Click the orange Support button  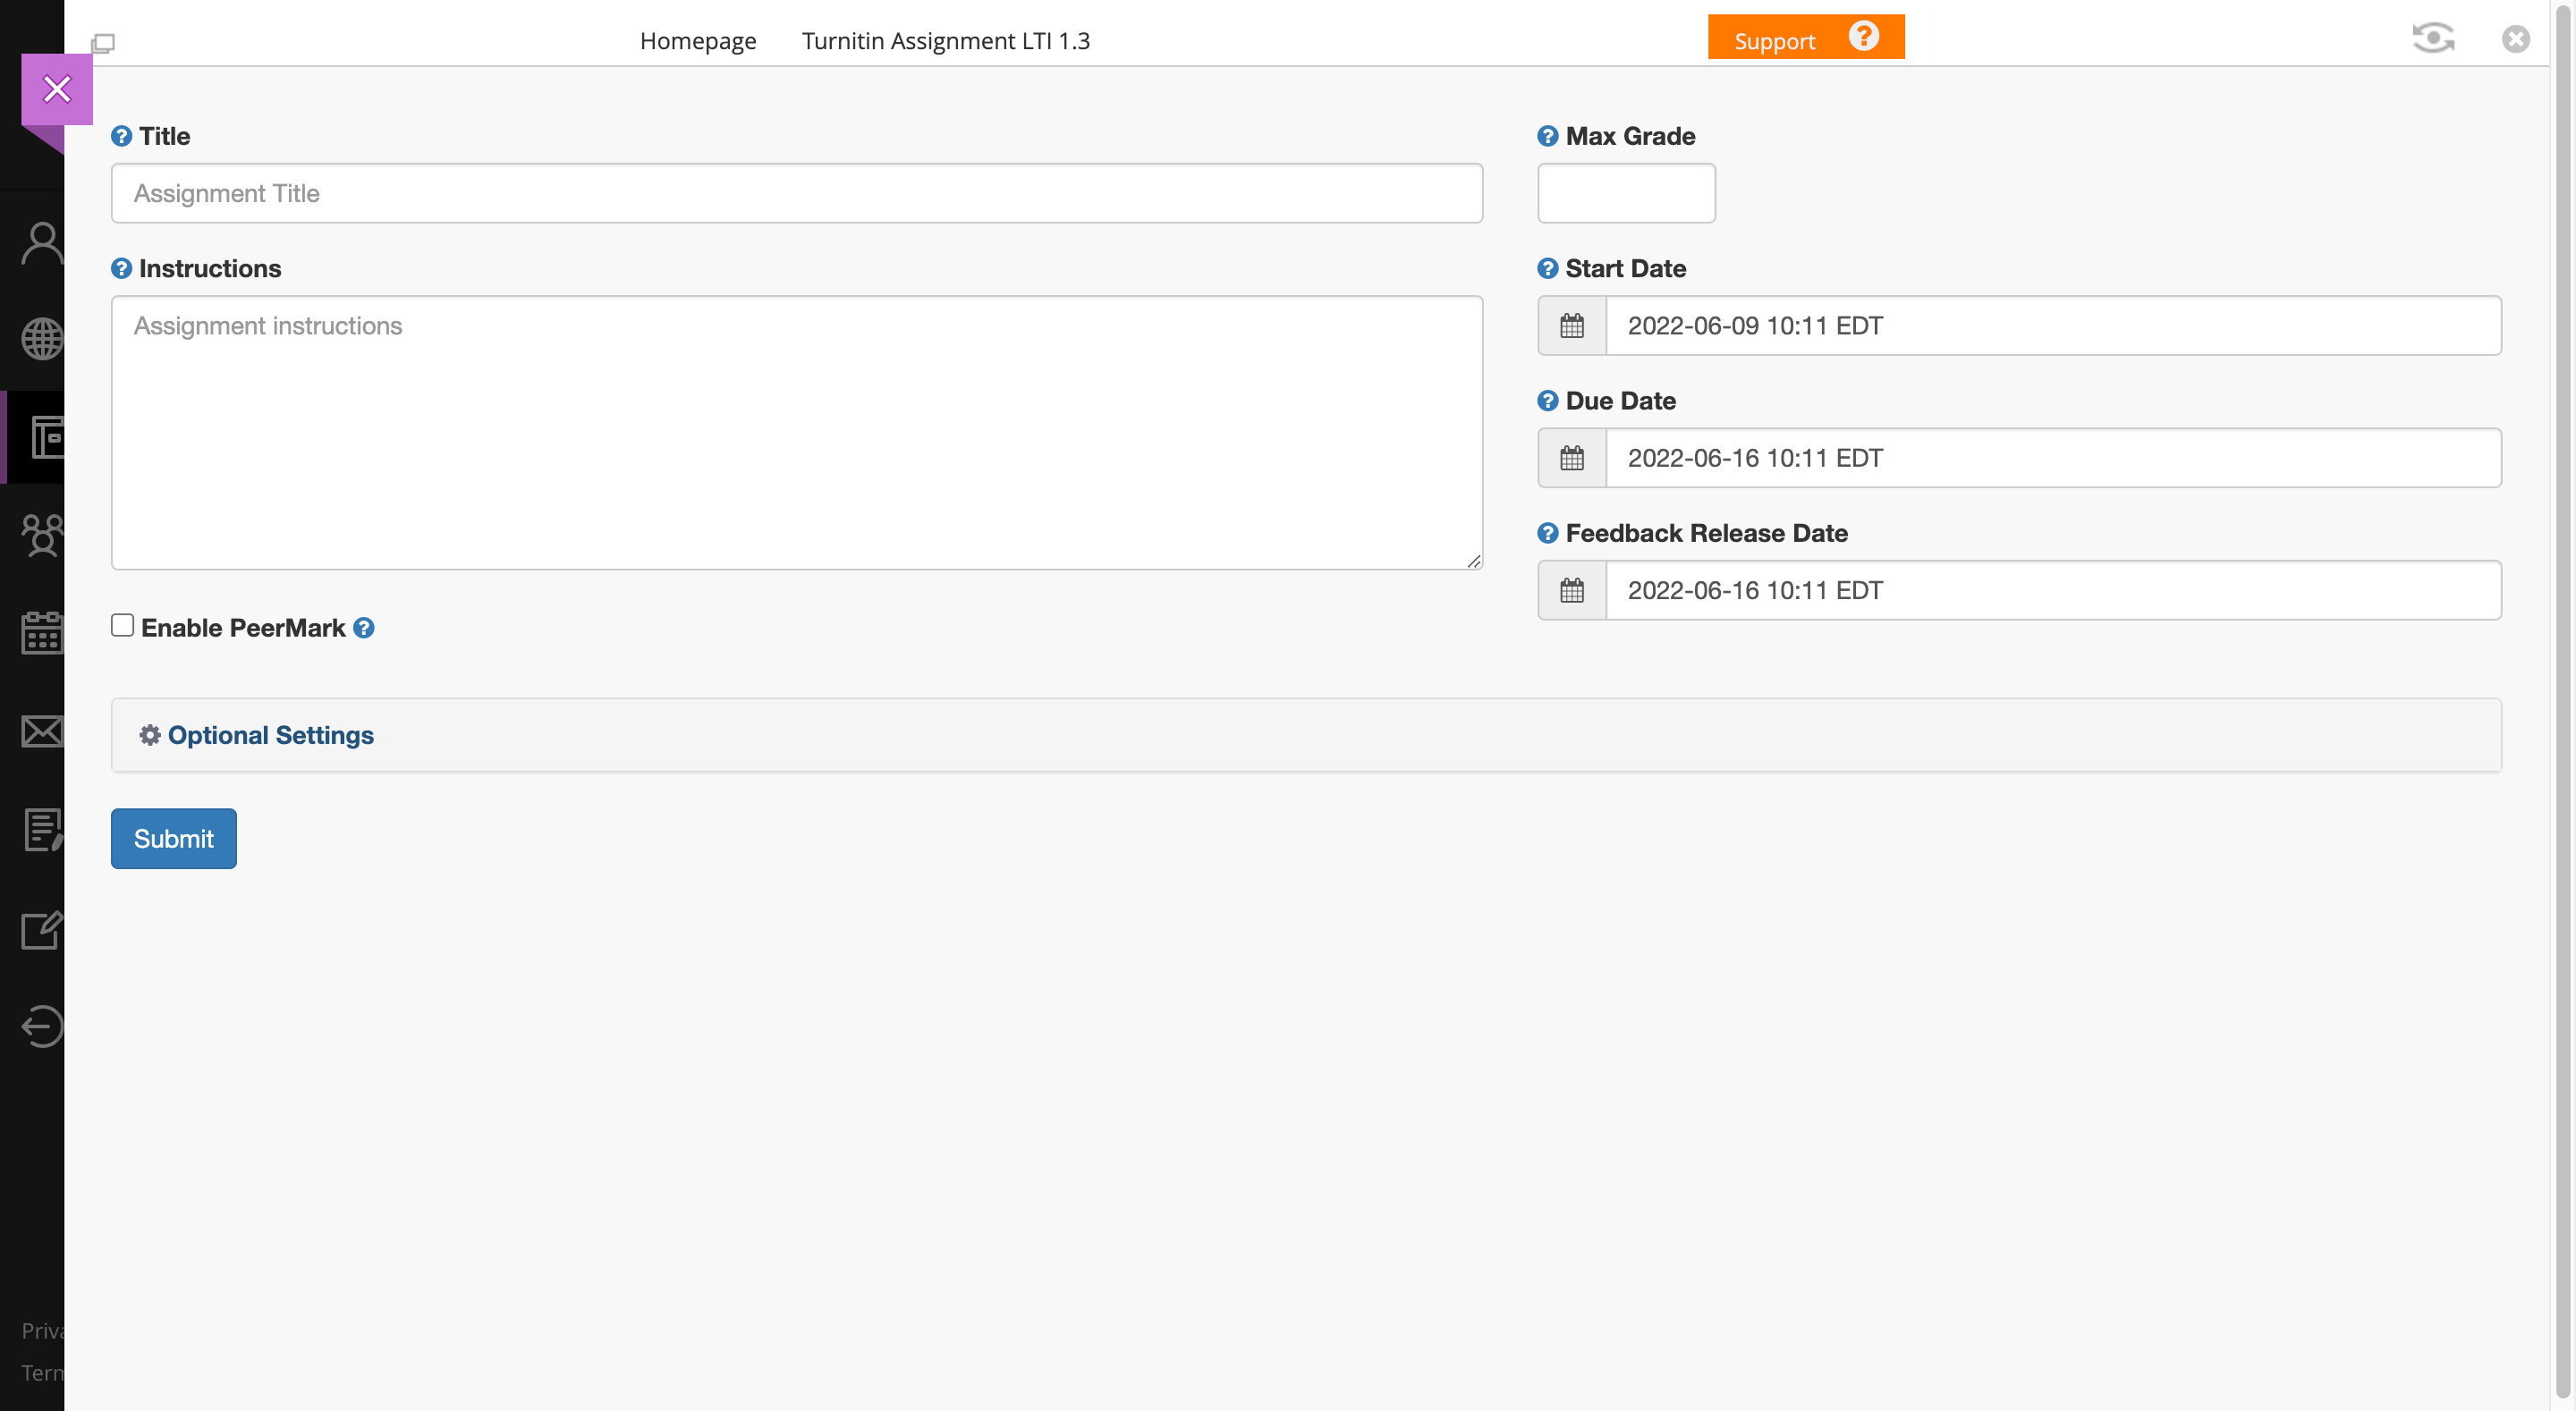[x=1806, y=37]
